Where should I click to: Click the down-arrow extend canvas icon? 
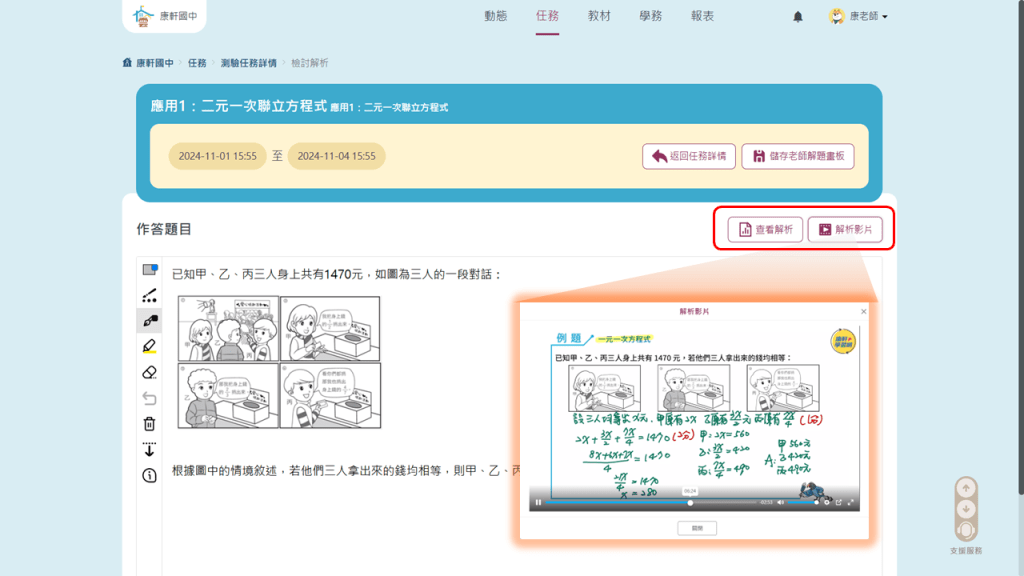pos(150,450)
